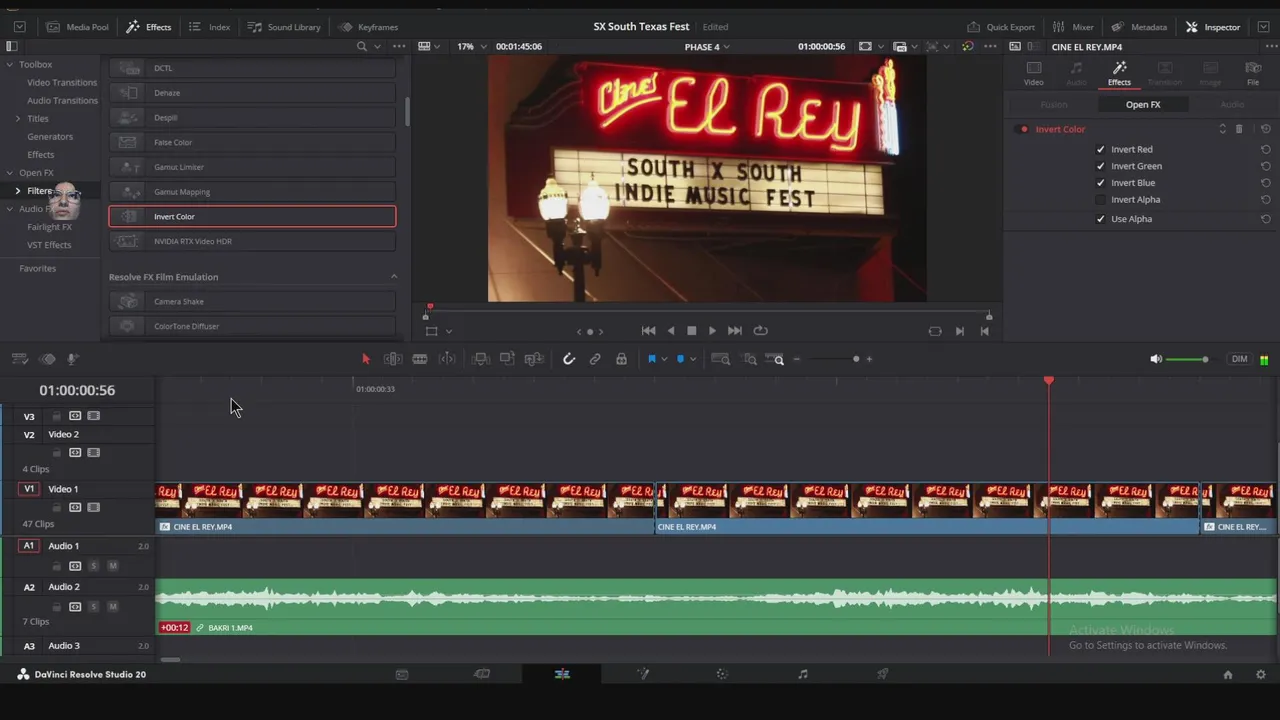Open the Keyframes panel

pos(368,27)
